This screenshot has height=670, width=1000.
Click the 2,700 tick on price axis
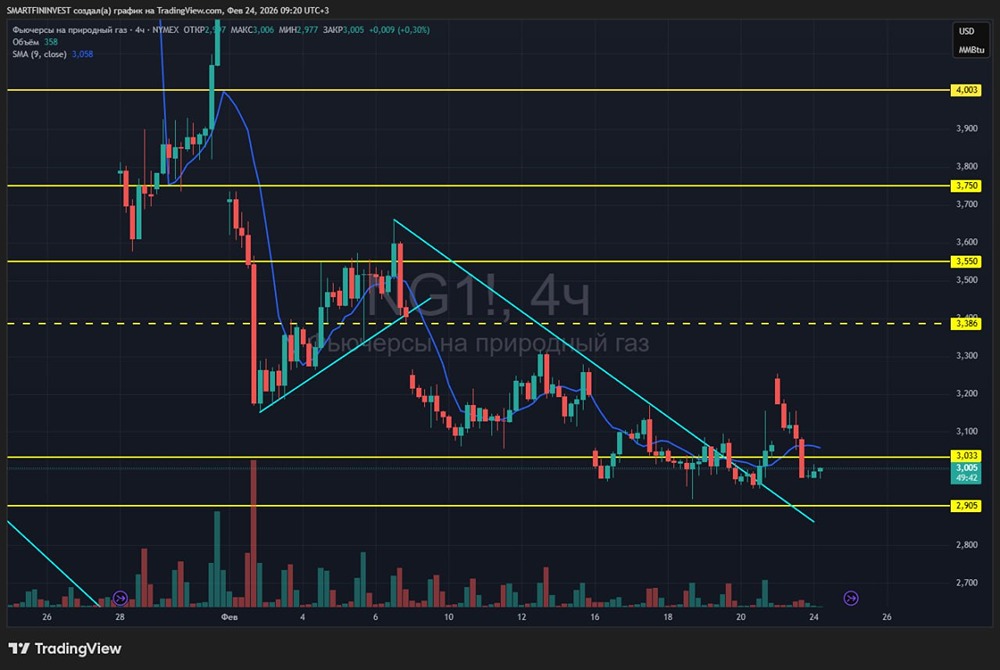(967, 583)
